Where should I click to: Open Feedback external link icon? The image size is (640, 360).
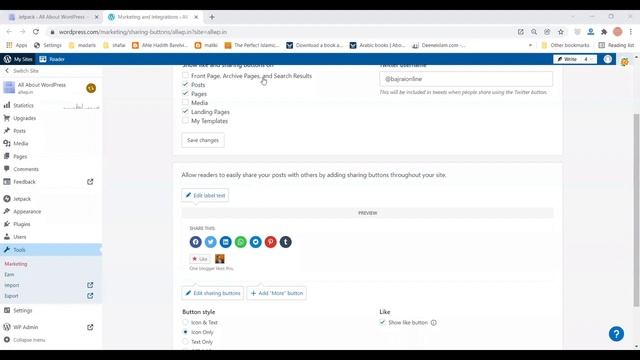pos(90,182)
